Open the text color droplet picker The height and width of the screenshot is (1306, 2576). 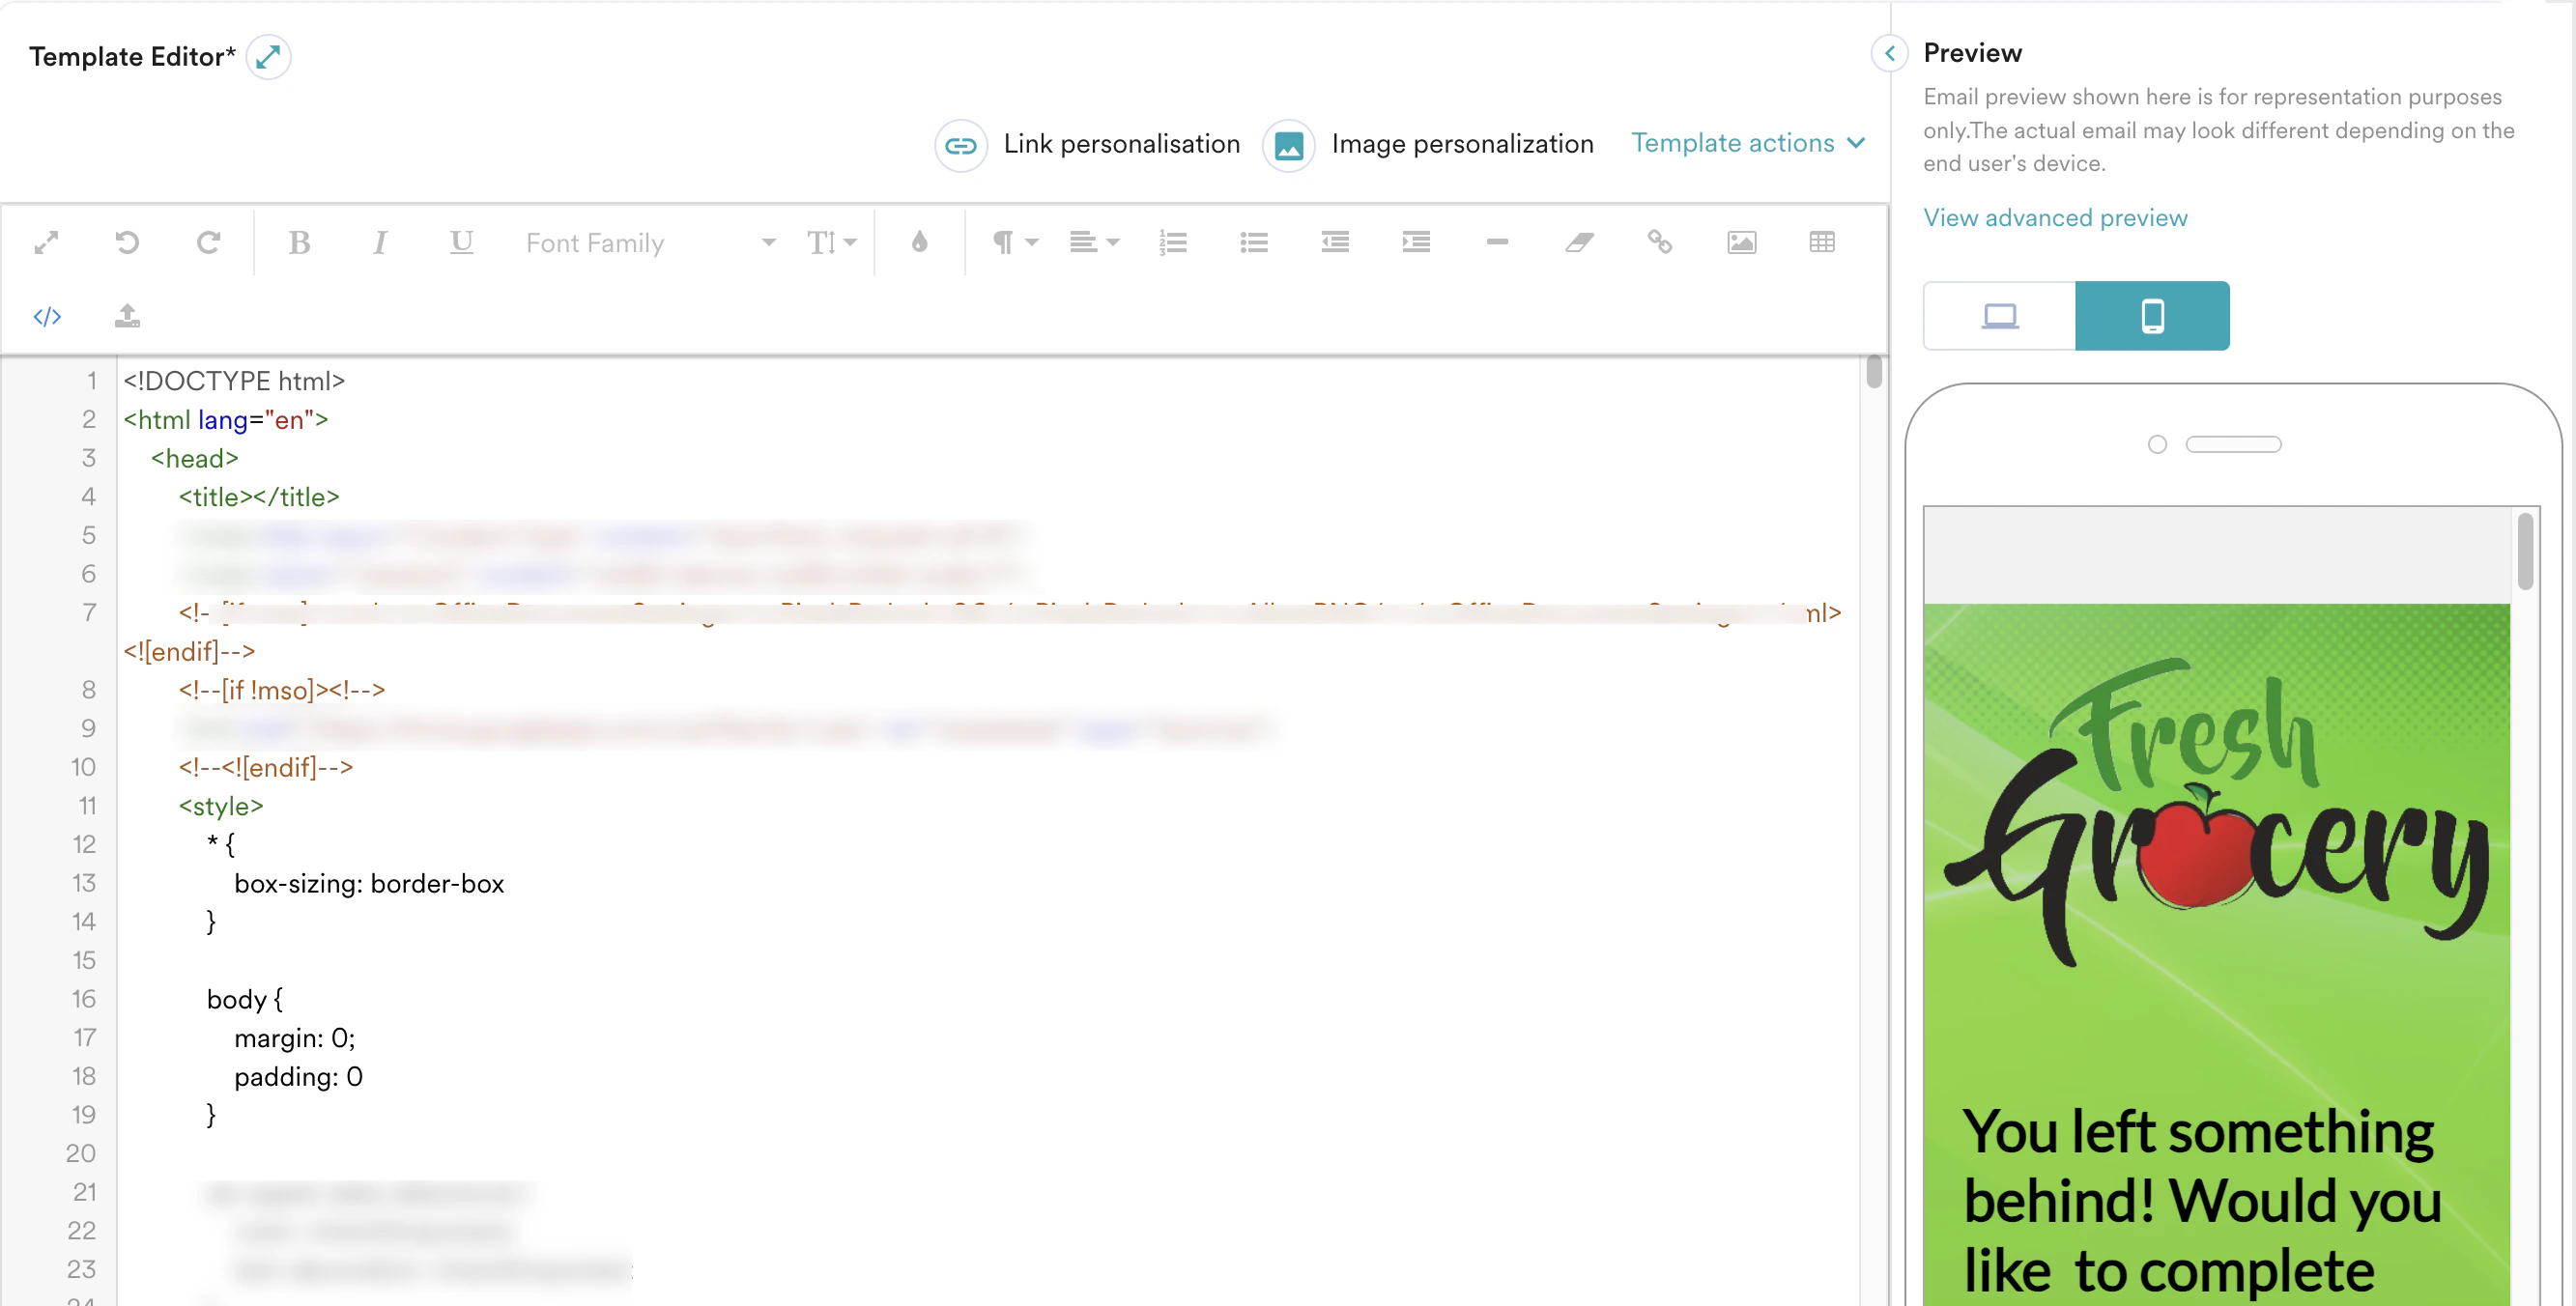point(919,242)
